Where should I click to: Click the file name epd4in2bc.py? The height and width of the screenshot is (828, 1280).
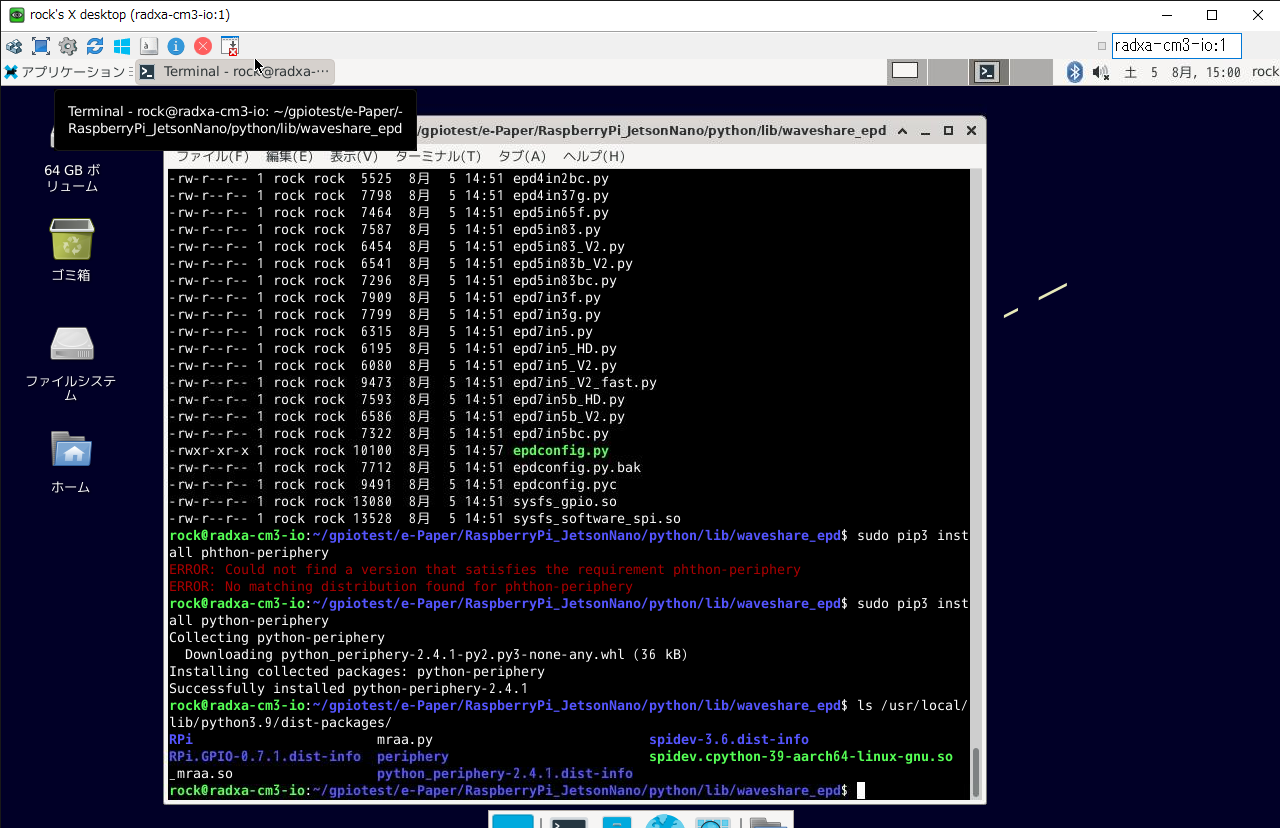pos(561,179)
